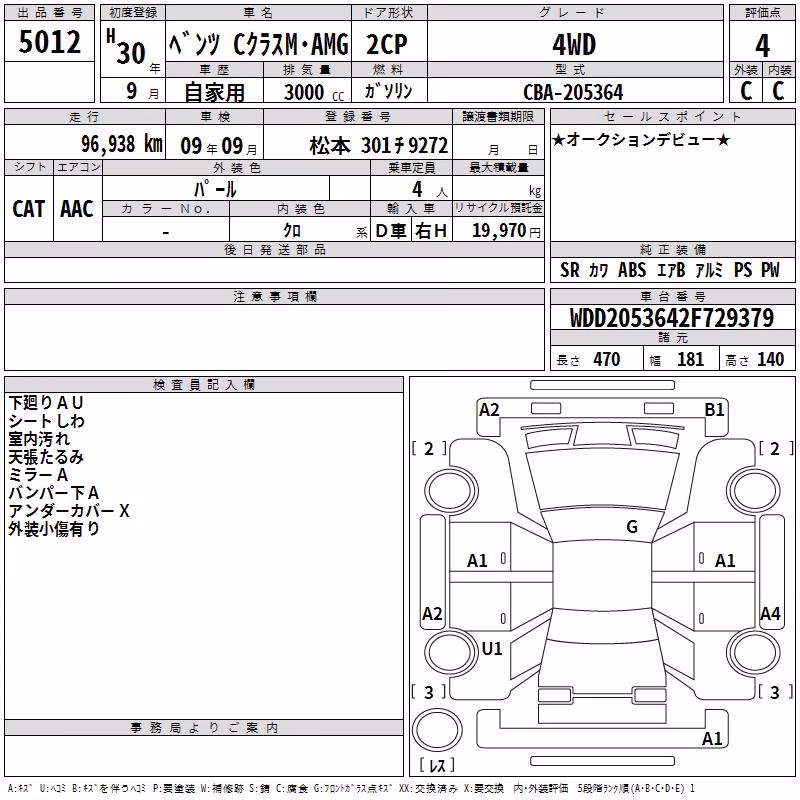The width and height of the screenshot is (800, 800).
Task: Click the inspector note 外装小傷有り
Action: [54, 529]
